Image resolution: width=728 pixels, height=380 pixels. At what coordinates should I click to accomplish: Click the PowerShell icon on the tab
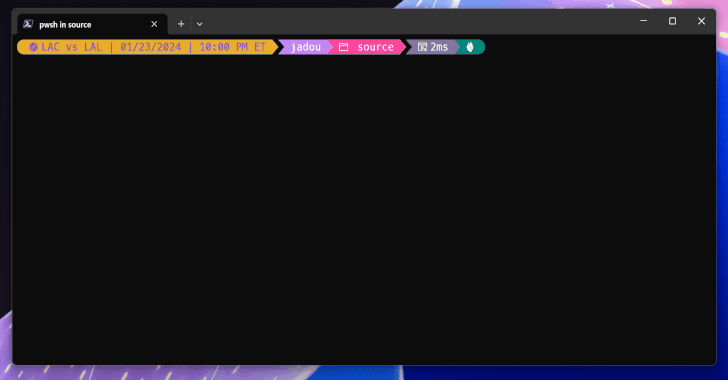pos(28,24)
